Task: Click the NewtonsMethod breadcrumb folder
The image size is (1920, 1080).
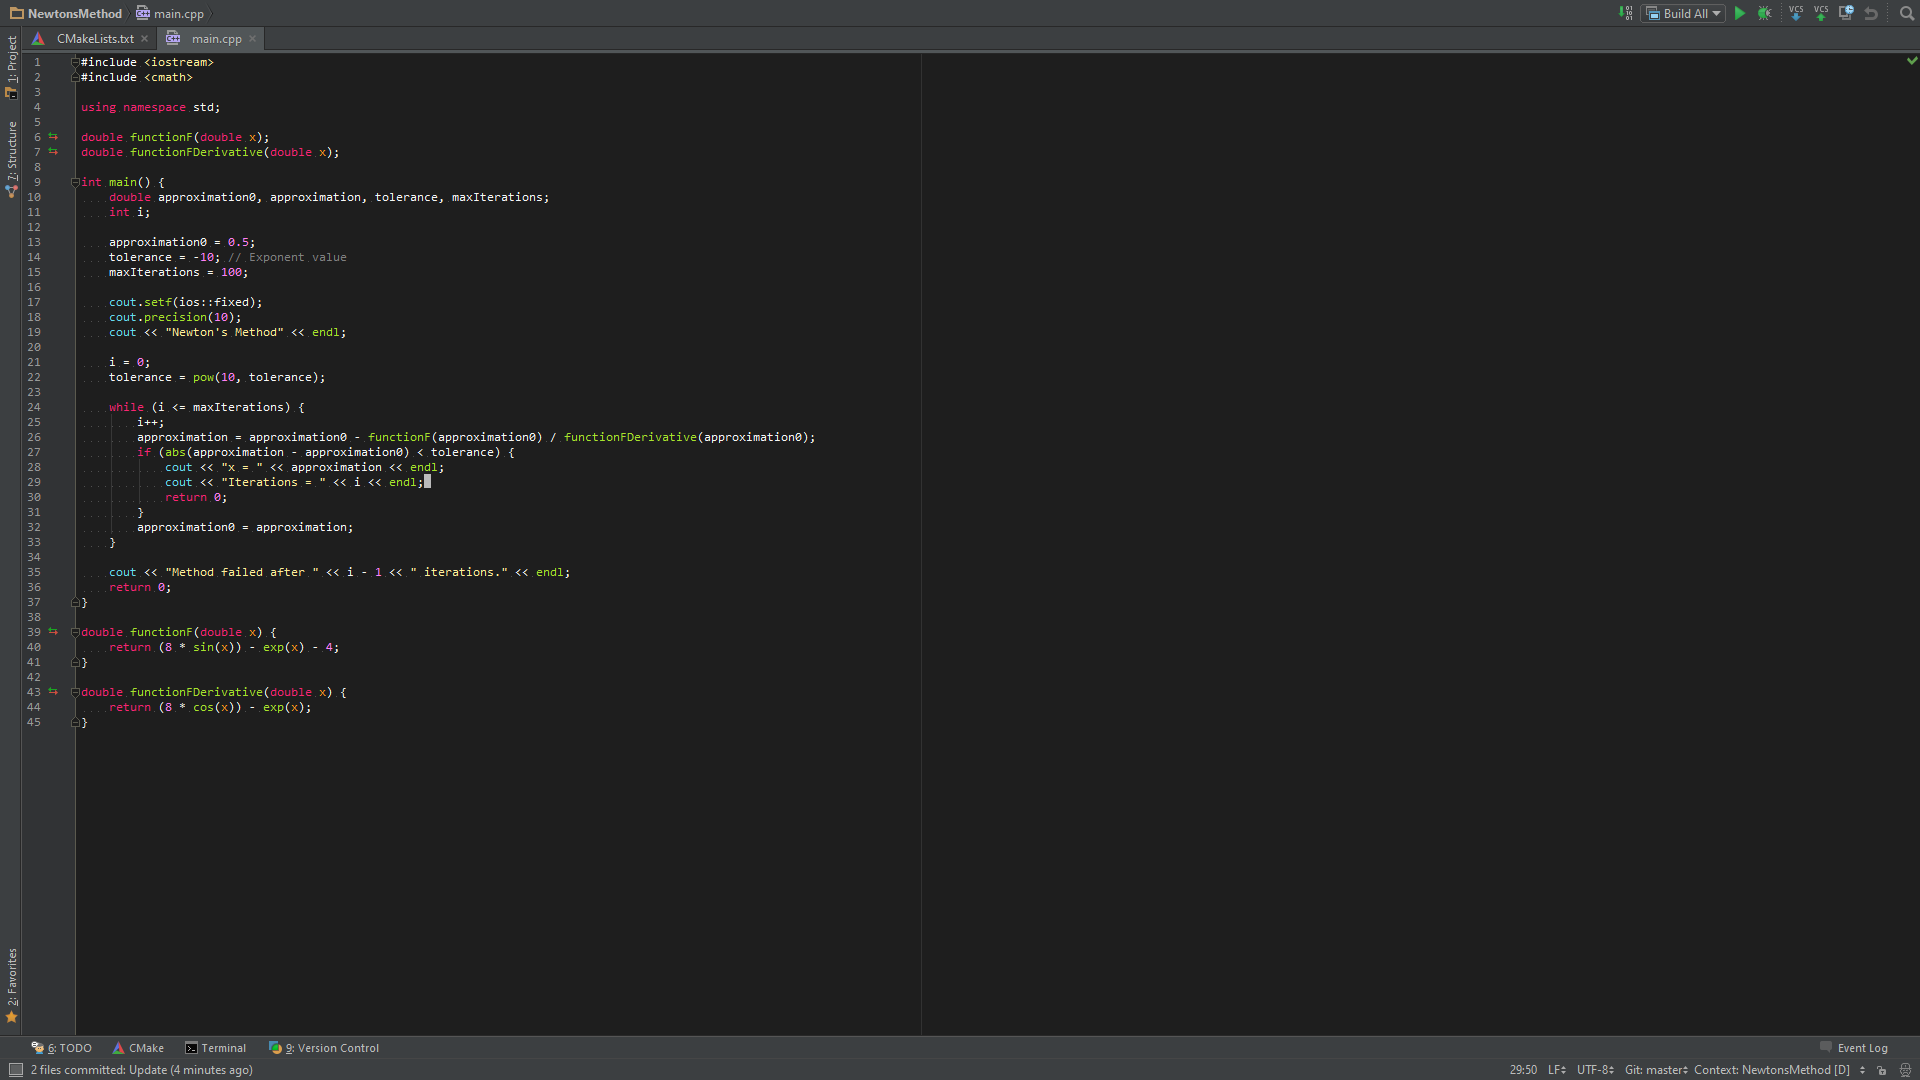Action: pos(66,13)
